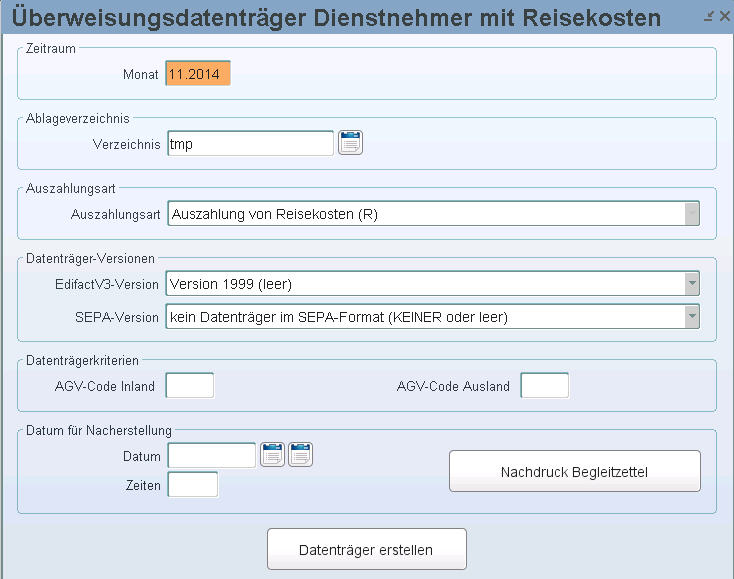Click the Version 1999 (leer) text
The height and width of the screenshot is (579, 734).
click(231, 284)
